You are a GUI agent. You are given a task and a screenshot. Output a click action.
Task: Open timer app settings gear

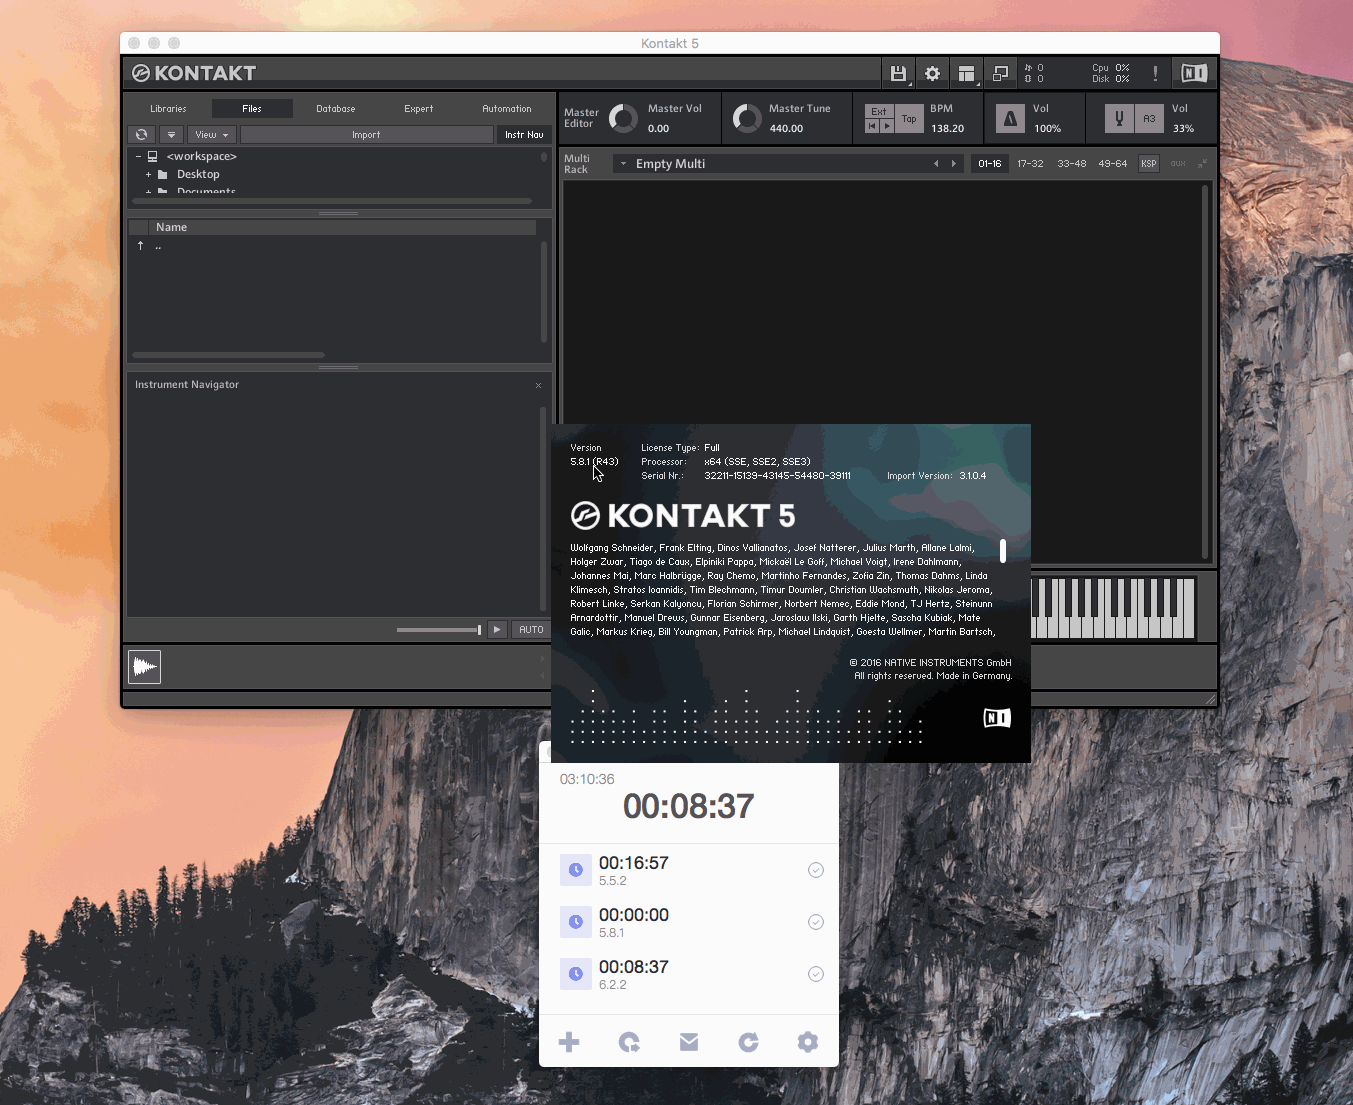click(808, 1042)
